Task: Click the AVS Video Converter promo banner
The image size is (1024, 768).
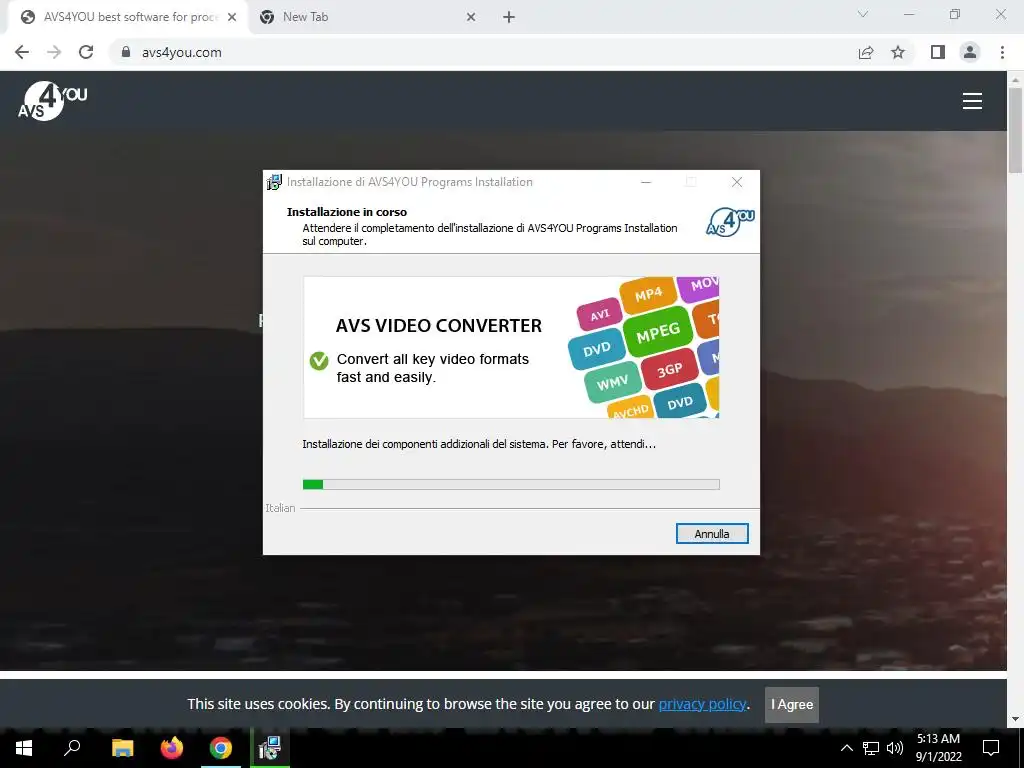Action: (511, 347)
